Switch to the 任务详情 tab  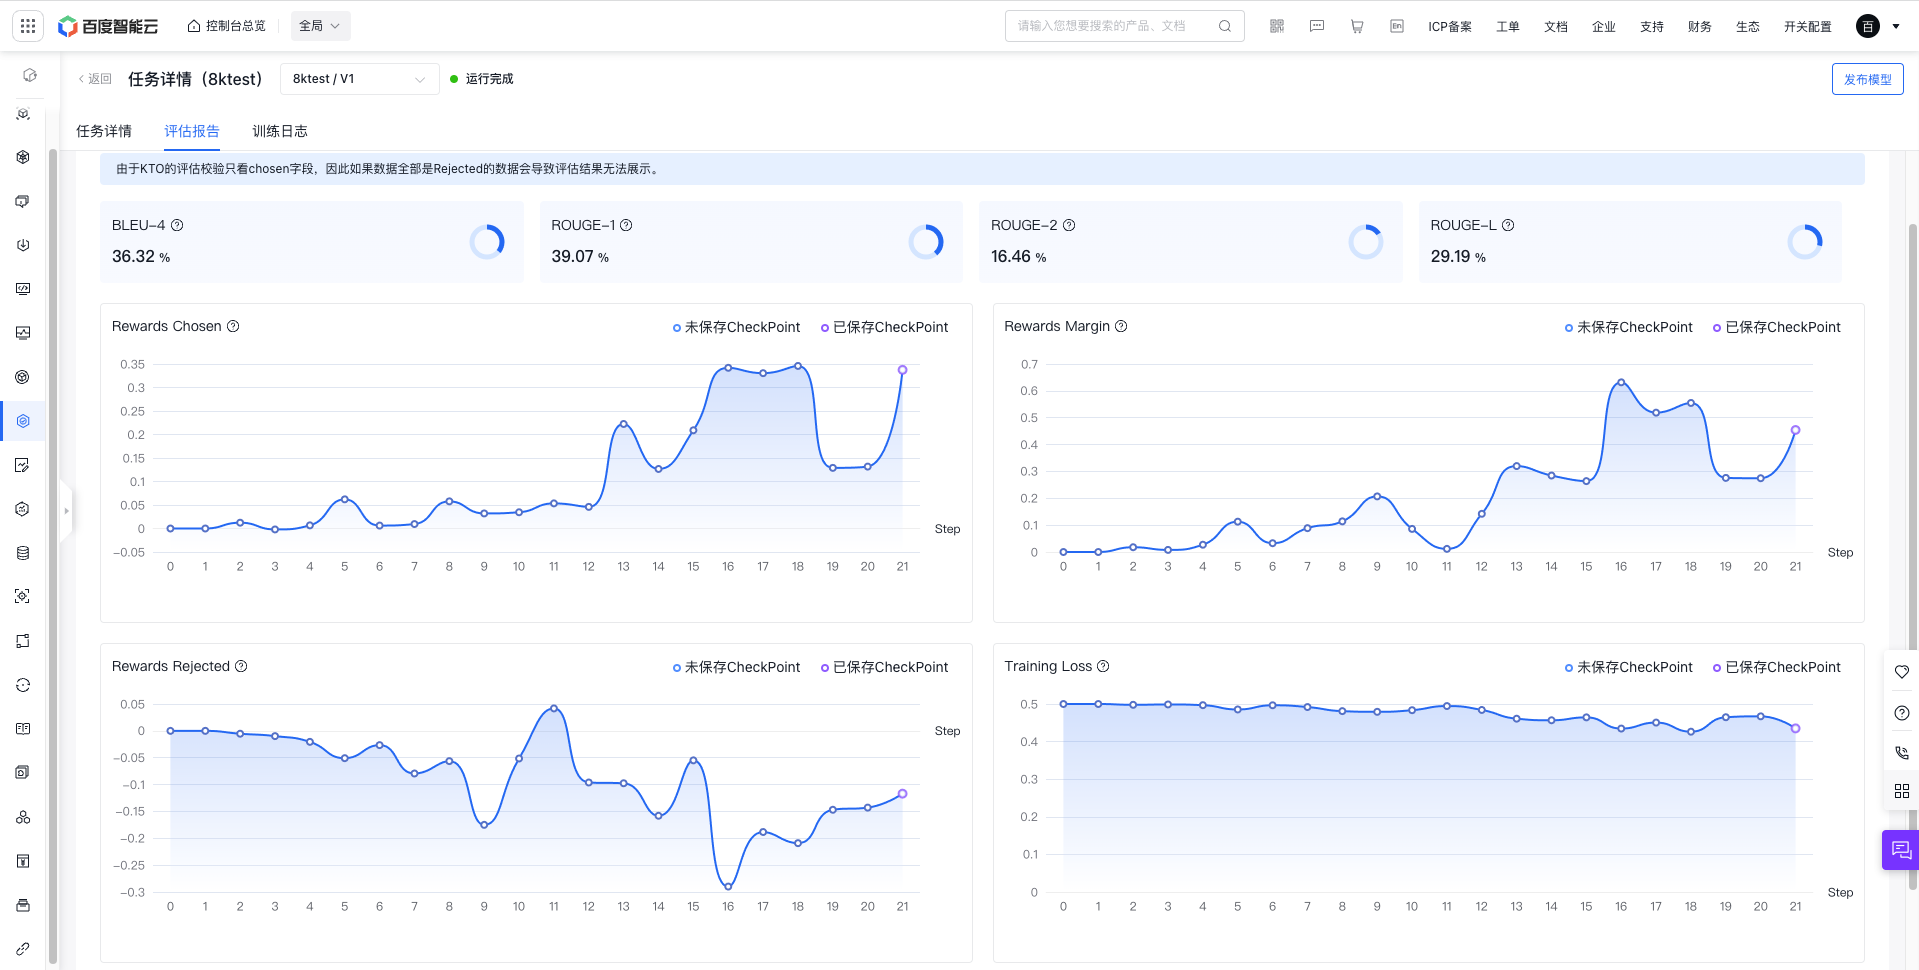(104, 131)
